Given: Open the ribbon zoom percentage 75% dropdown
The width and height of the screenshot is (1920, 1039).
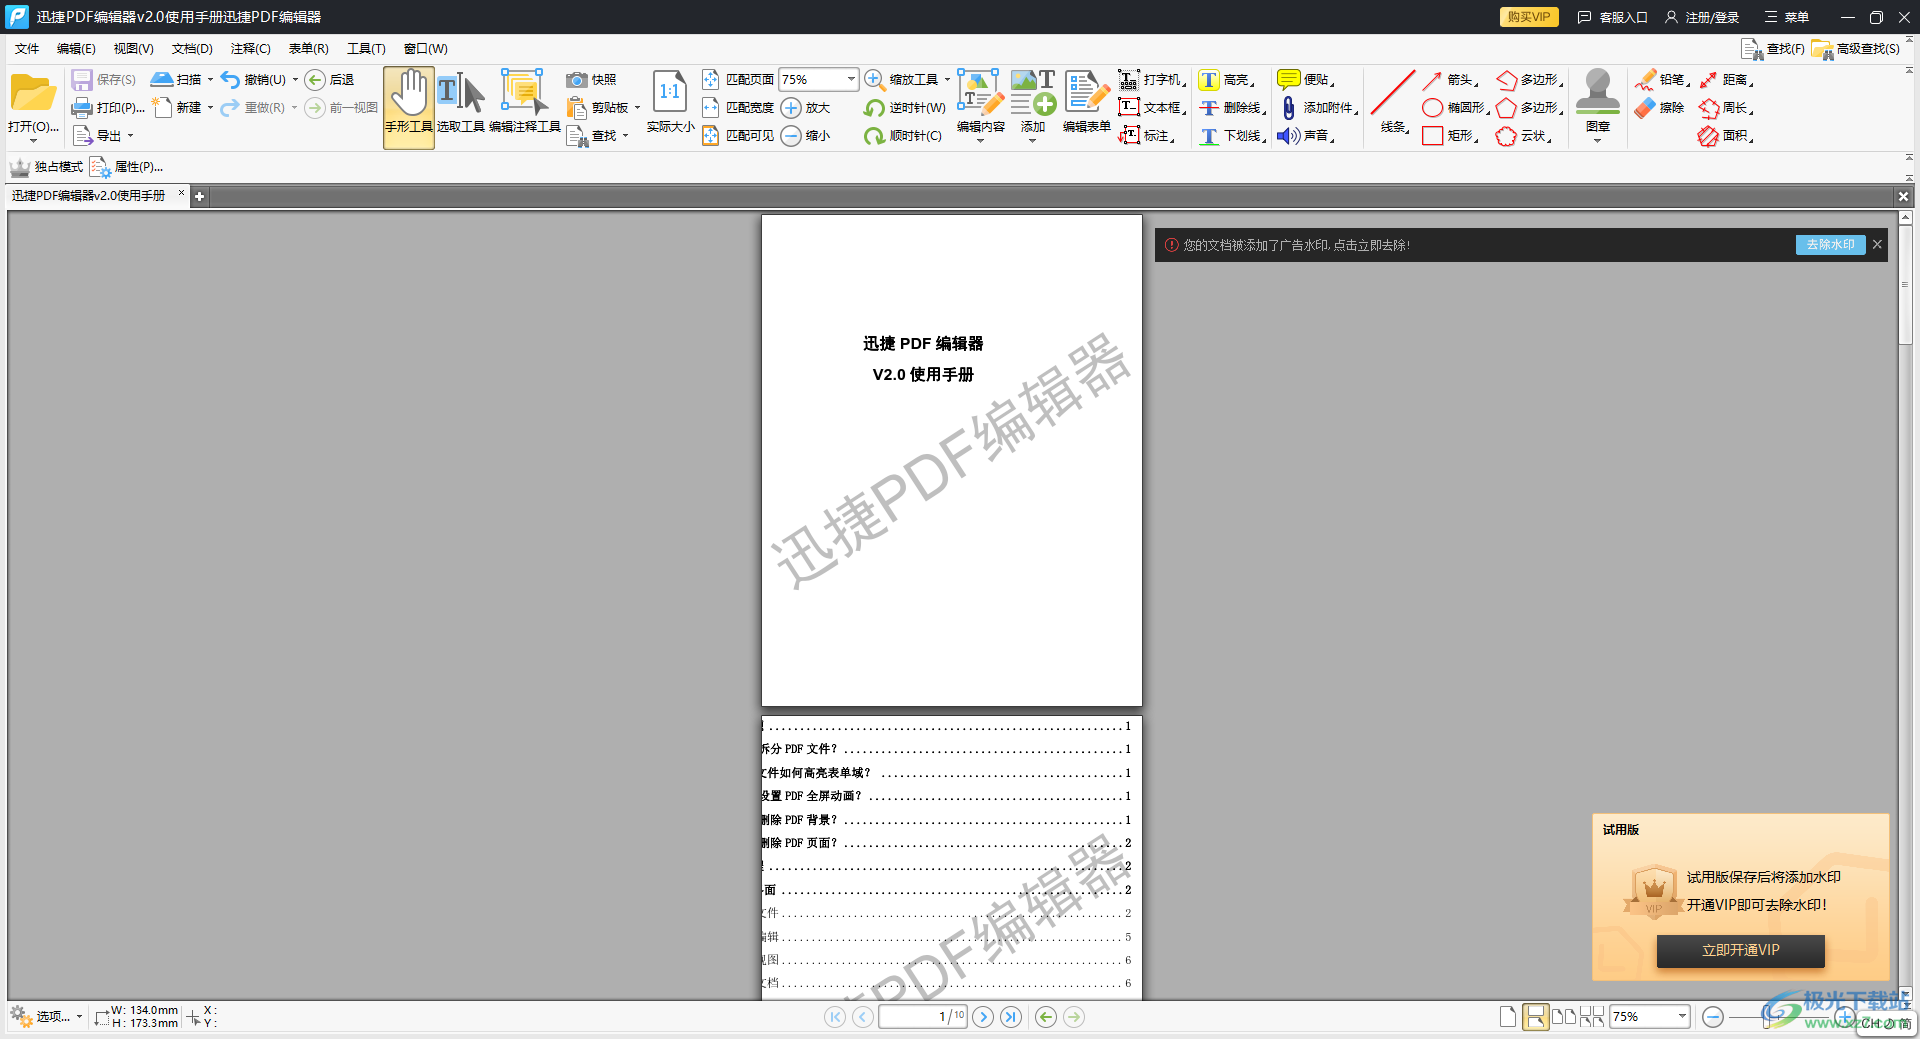Looking at the screenshot, I should (851, 79).
